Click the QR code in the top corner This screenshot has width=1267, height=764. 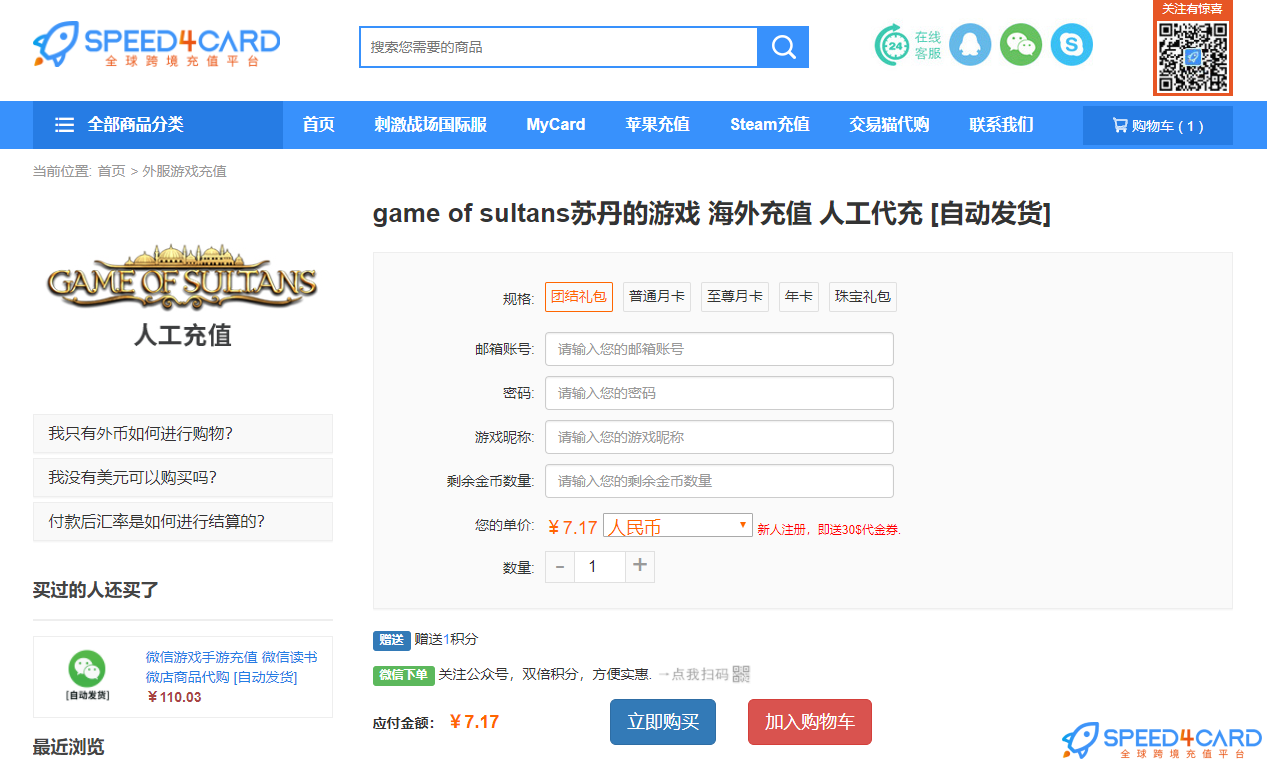pyautogui.click(x=1193, y=57)
